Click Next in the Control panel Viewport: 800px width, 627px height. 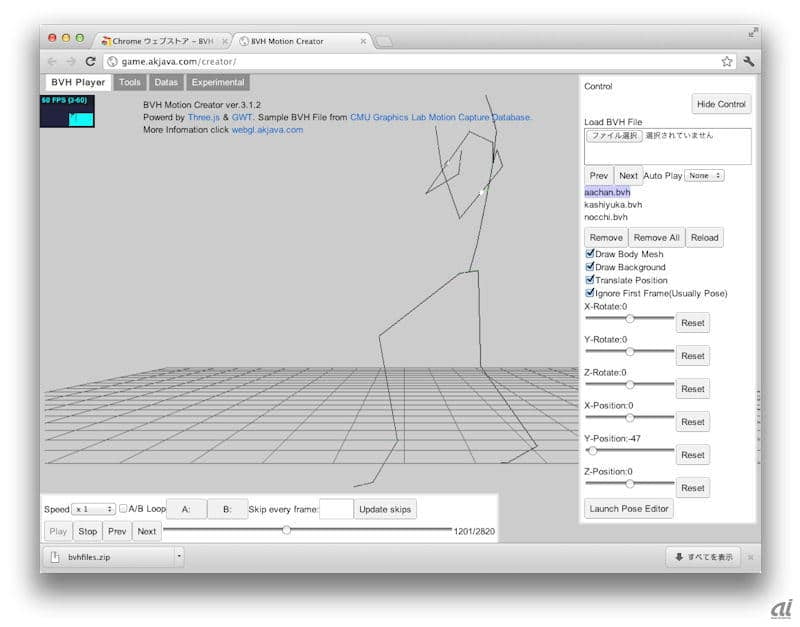[x=628, y=175]
